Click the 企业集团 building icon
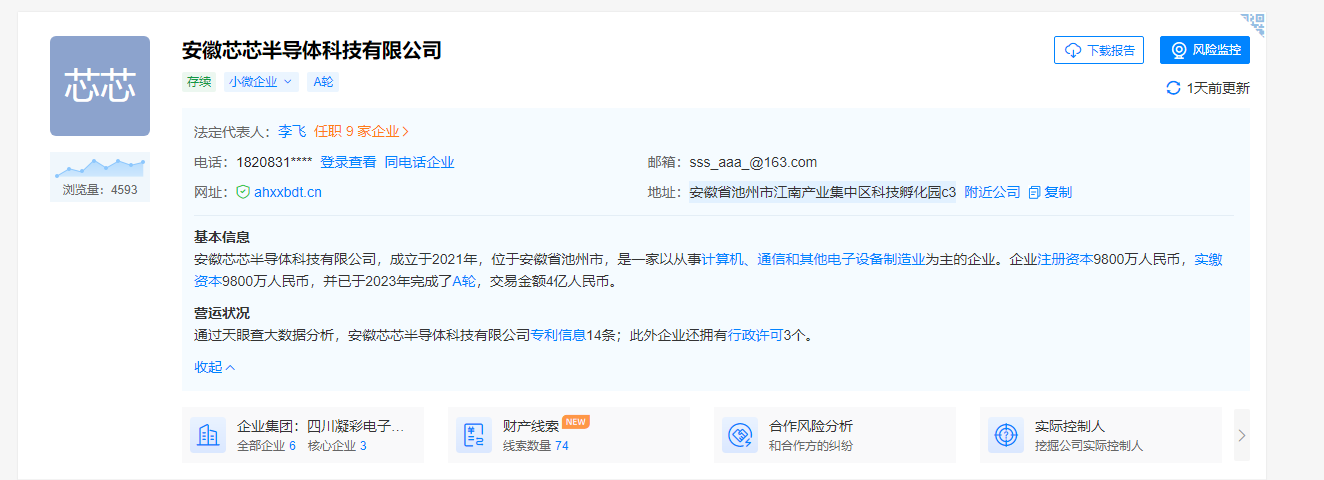 point(208,435)
